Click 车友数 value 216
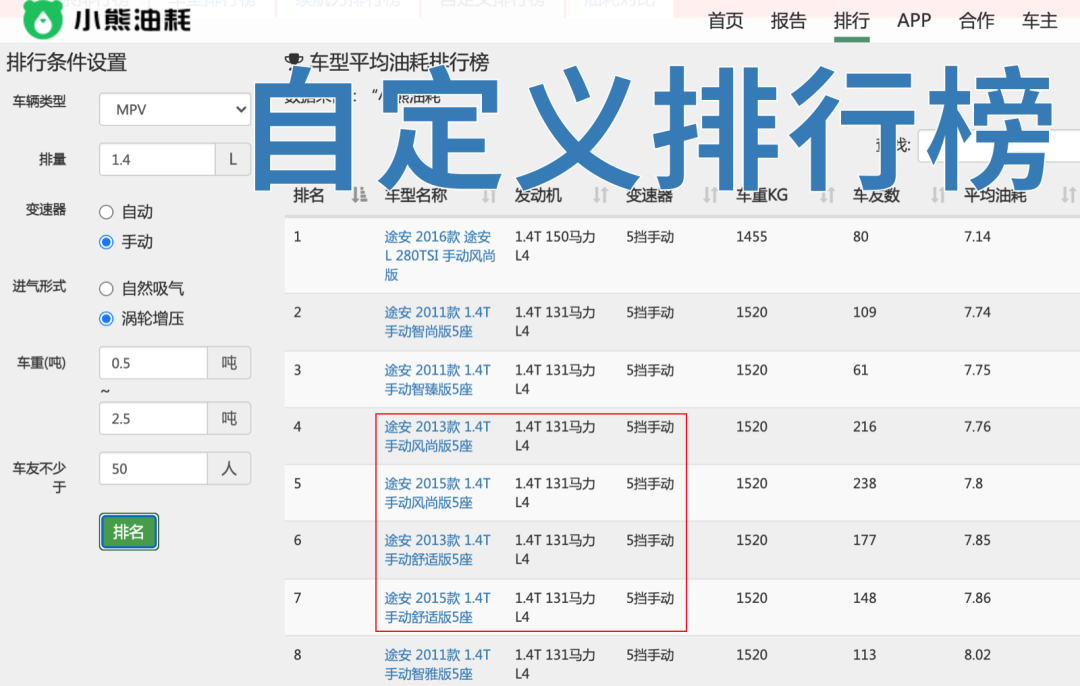Screen dimensions: 1080x686 [864, 427]
